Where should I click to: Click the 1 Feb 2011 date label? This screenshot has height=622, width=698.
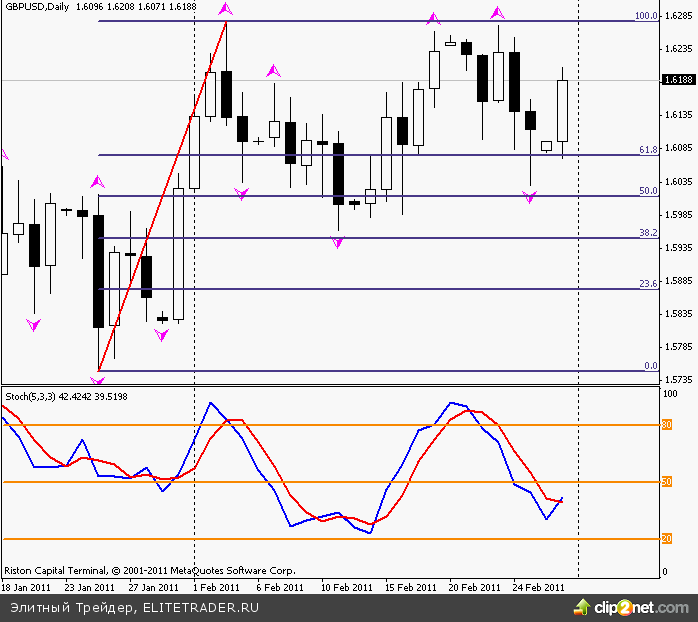point(215,587)
